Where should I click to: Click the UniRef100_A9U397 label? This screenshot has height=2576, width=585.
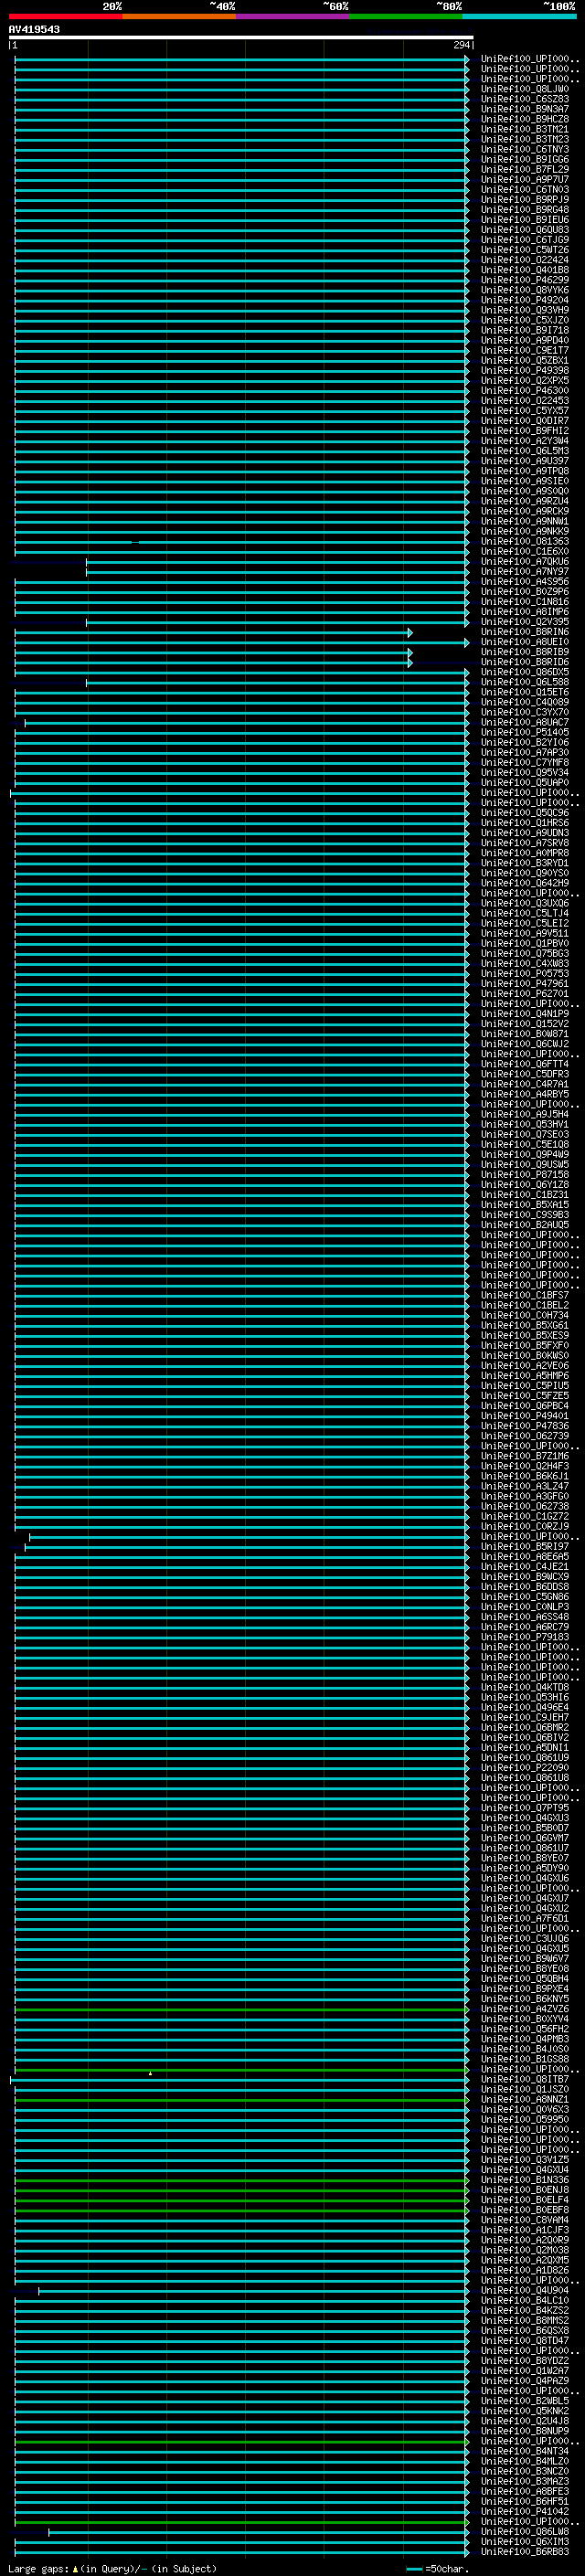tap(524, 461)
